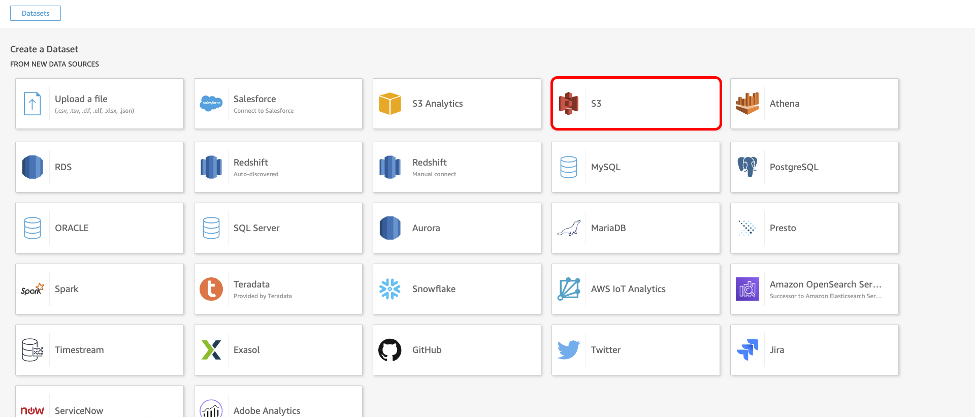Click the RDS label text
Viewport: 977px width, 418px height.
pyautogui.click(x=63, y=167)
